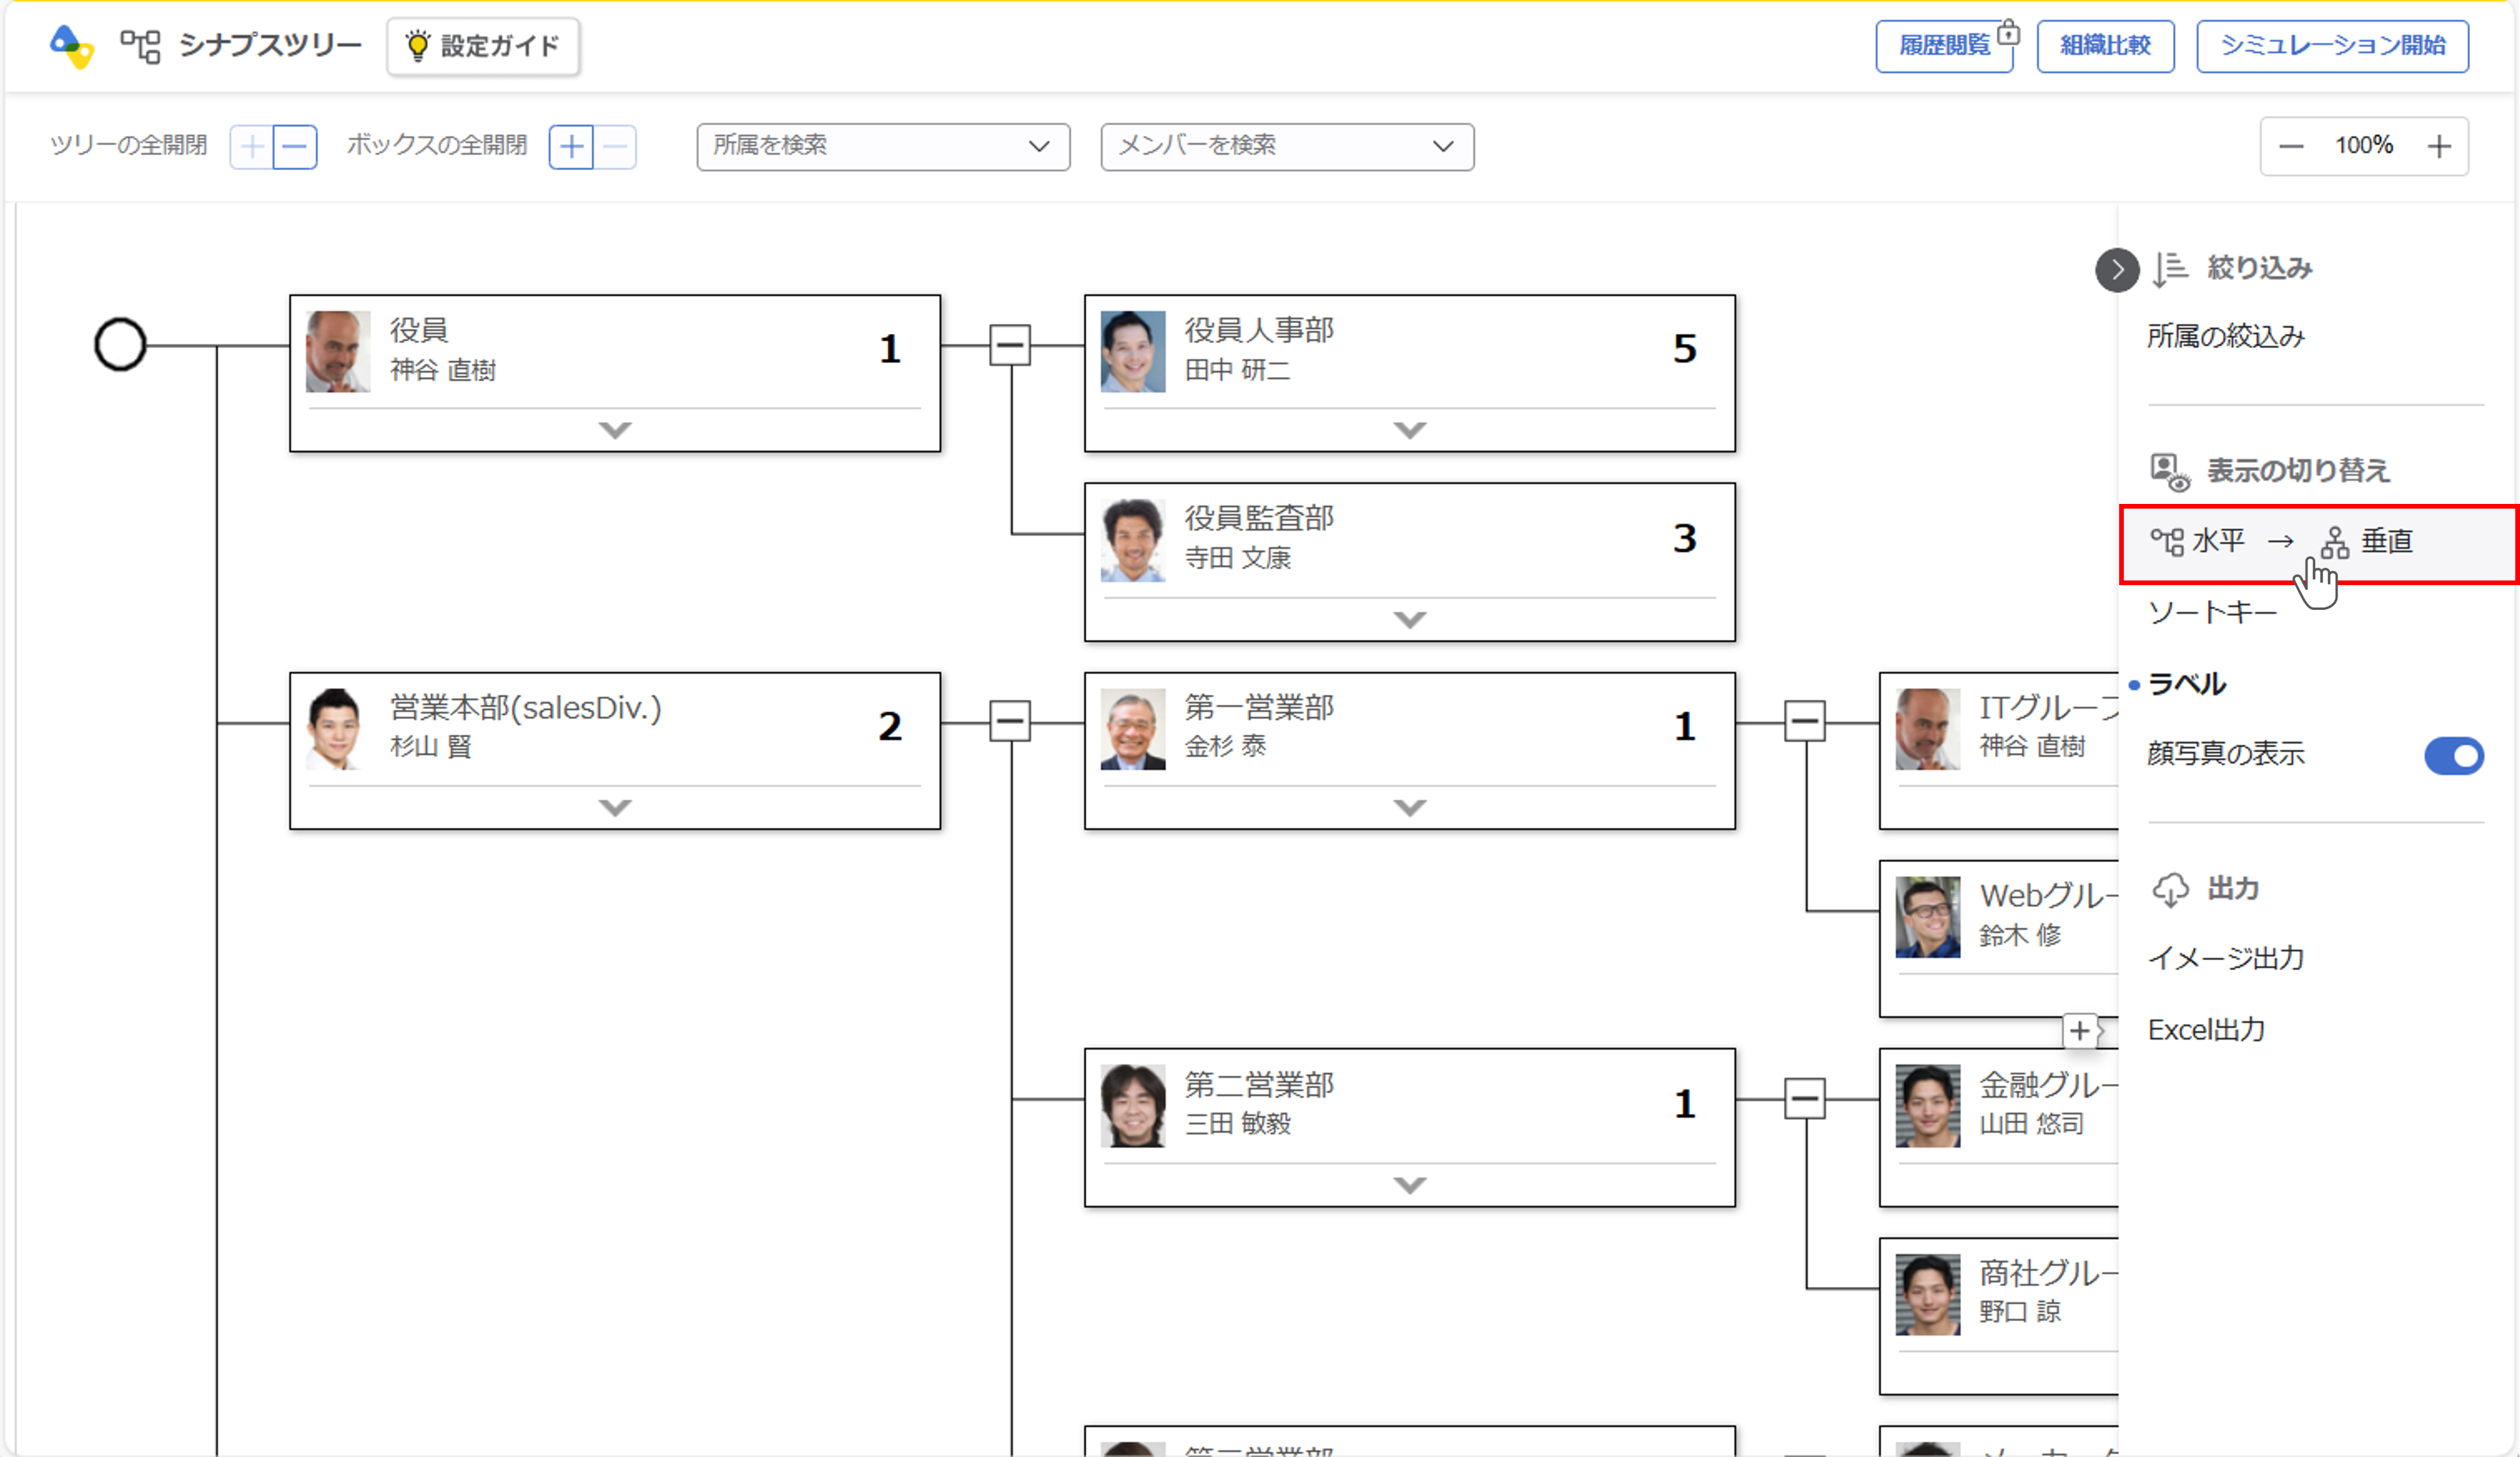Expand the 役員人事部 box chevron
The height and width of the screenshot is (1457, 2520).
(x=1409, y=430)
